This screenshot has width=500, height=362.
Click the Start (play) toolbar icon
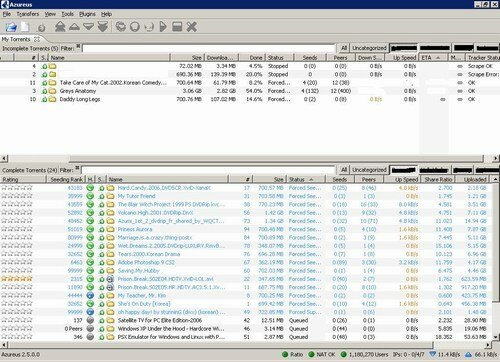[x=163, y=27]
